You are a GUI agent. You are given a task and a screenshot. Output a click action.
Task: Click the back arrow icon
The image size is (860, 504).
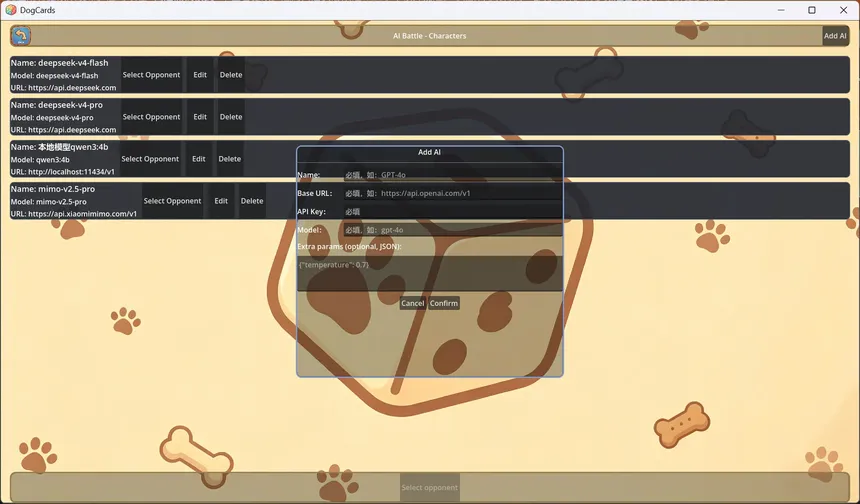[x=21, y=36]
